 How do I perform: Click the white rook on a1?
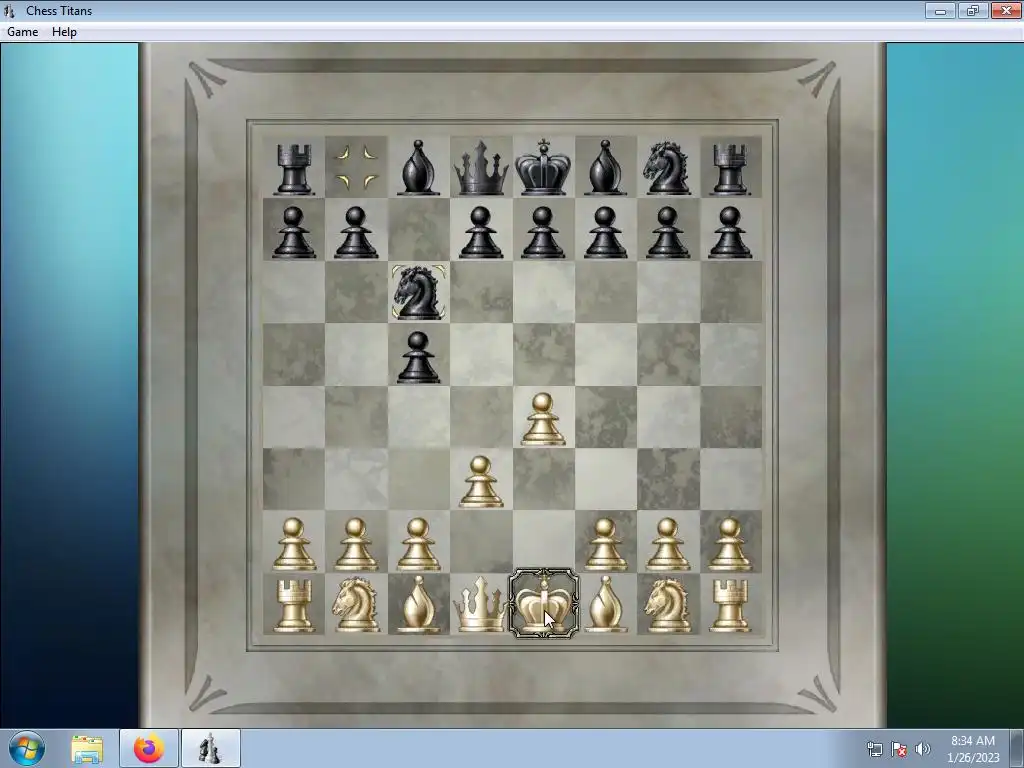click(293, 605)
